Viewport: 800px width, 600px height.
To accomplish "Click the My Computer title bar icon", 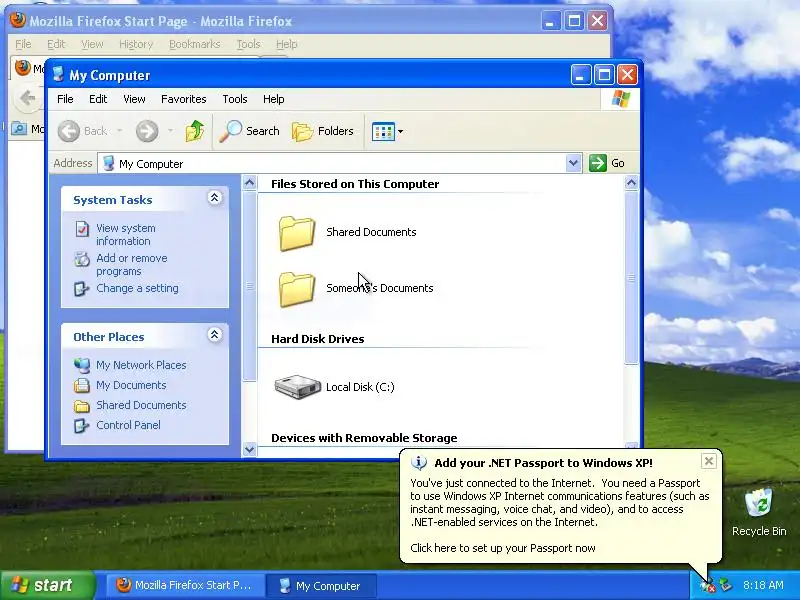I will tap(58, 74).
